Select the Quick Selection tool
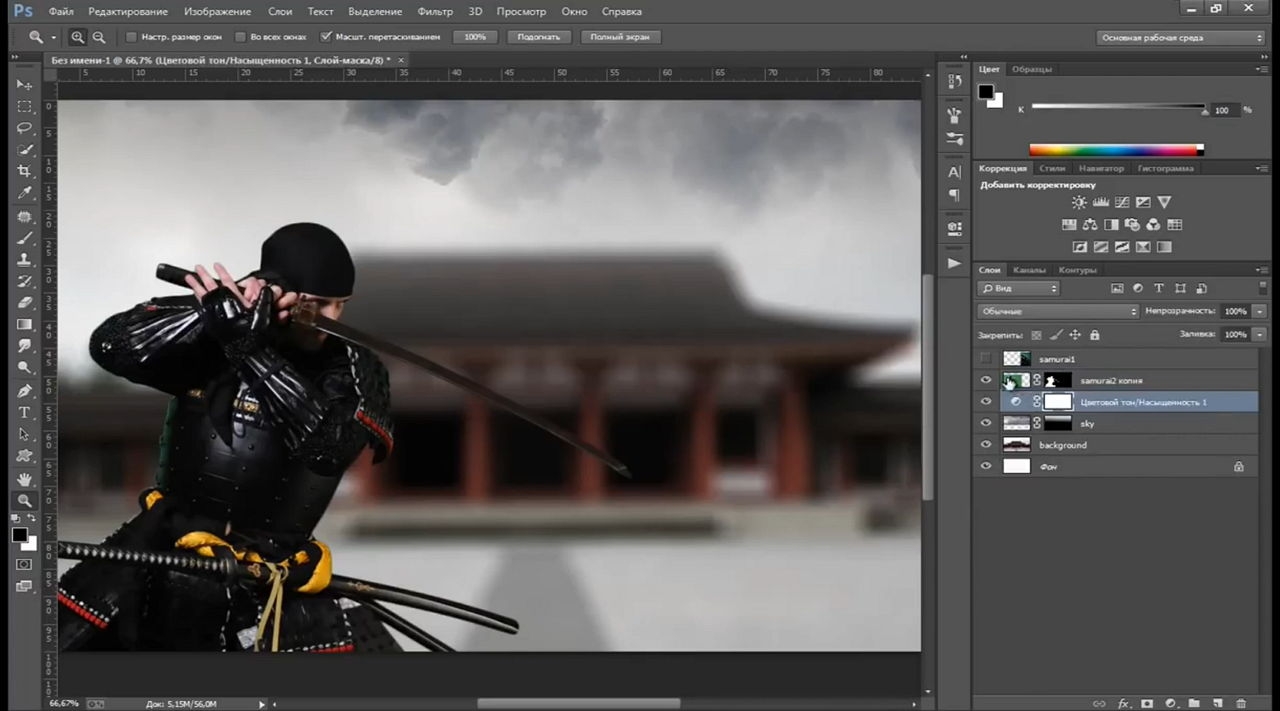 (24, 150)
